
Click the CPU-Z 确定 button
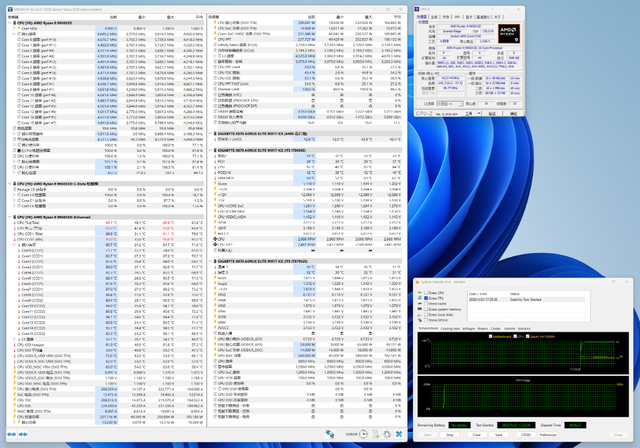coord(513,113)
